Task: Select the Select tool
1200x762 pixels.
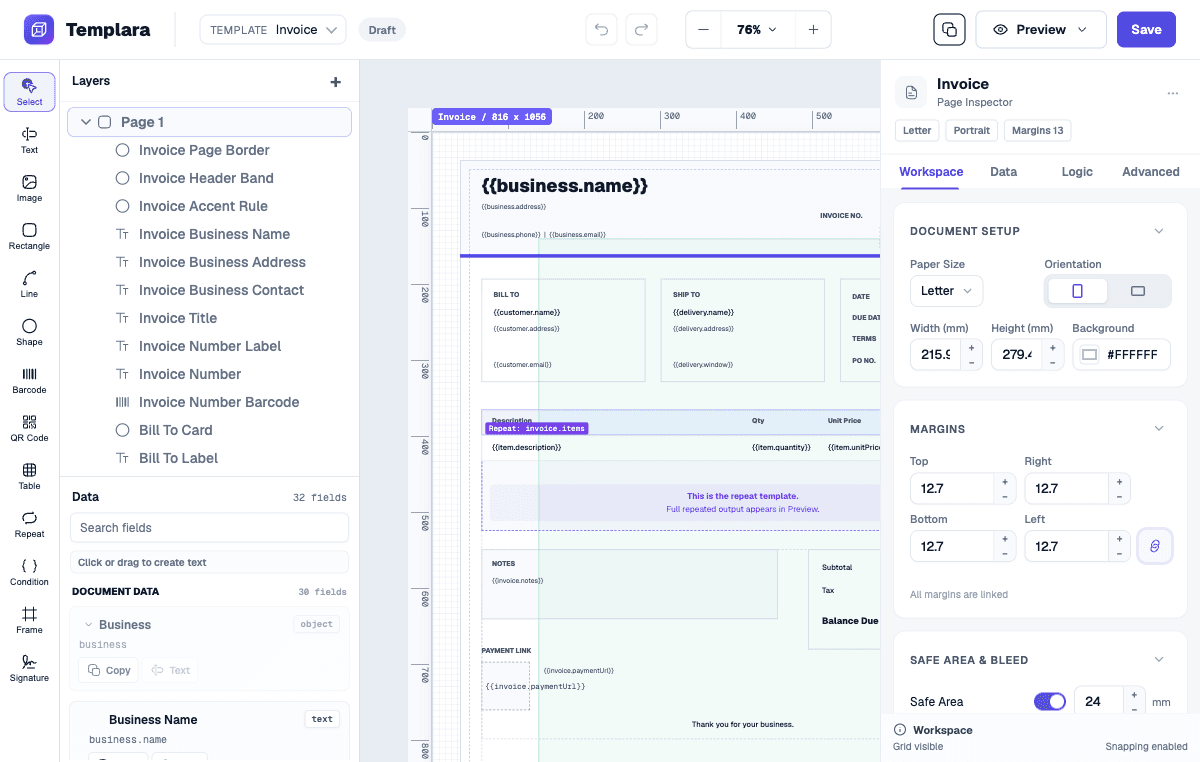Action: pos(29,92)
